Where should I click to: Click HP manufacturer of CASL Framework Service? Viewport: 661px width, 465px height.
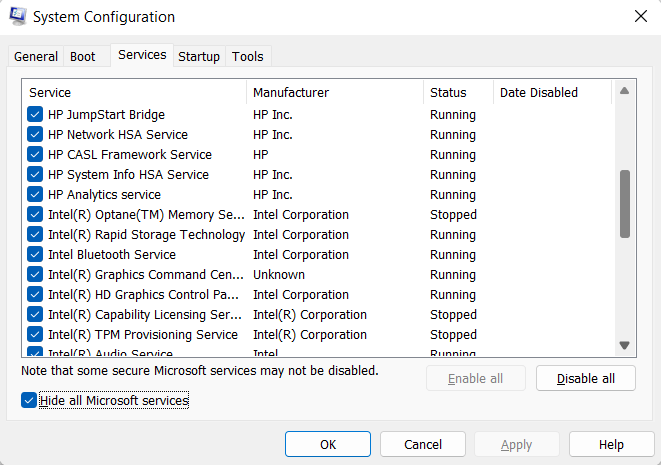(x=261, y=154)
